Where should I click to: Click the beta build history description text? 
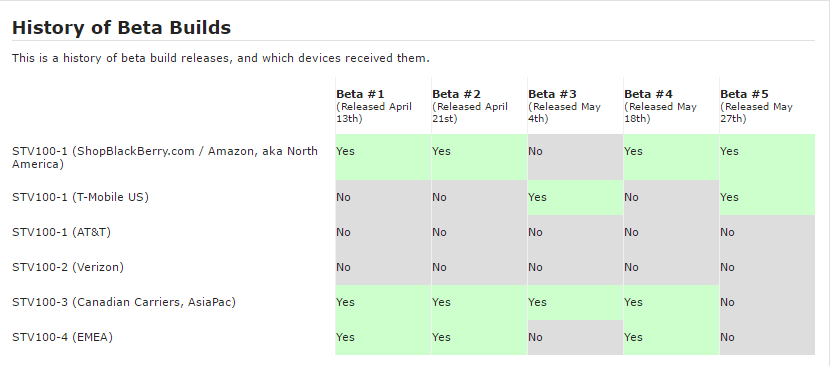pos(220,58)
